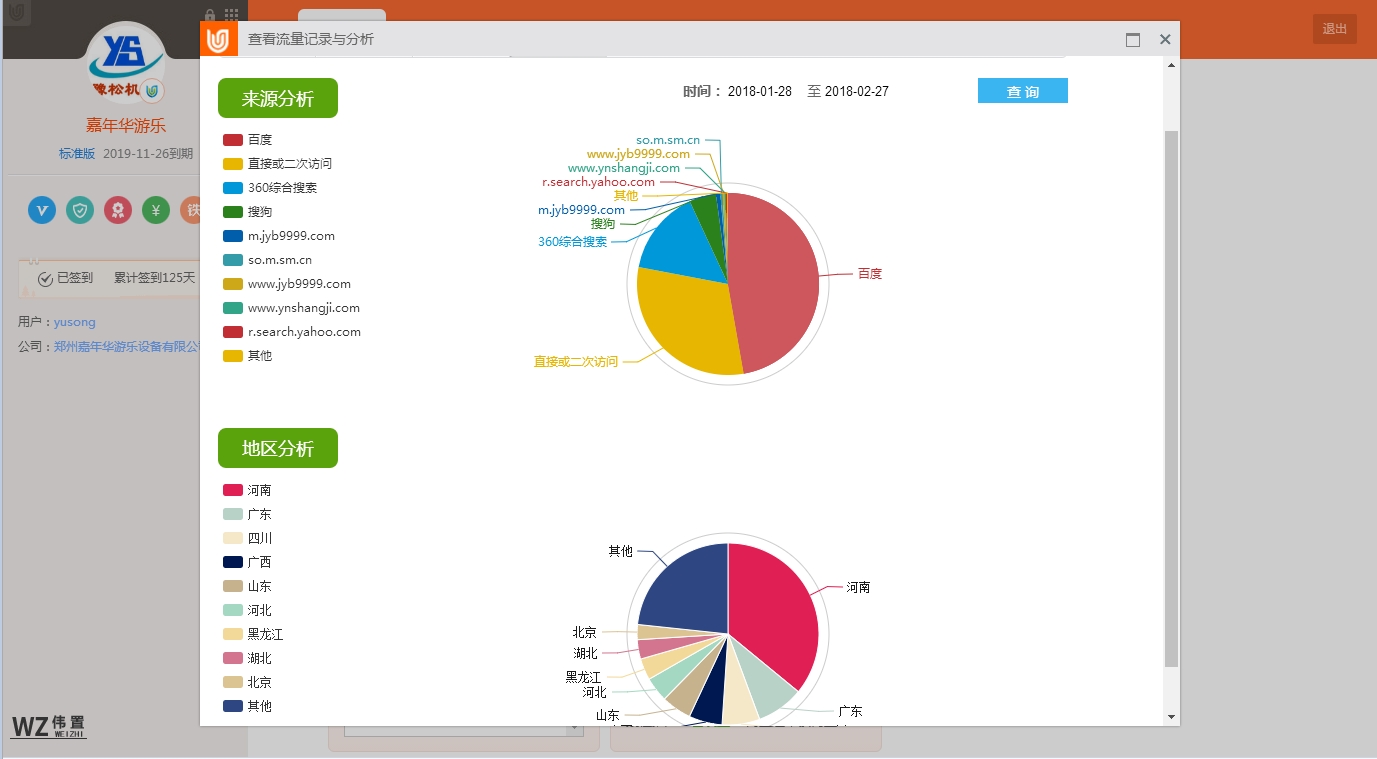The width and height of the screenshot is (1377, 759).
Task: Toggle 百度 legend item in source analysis
Action: point(248,140)
